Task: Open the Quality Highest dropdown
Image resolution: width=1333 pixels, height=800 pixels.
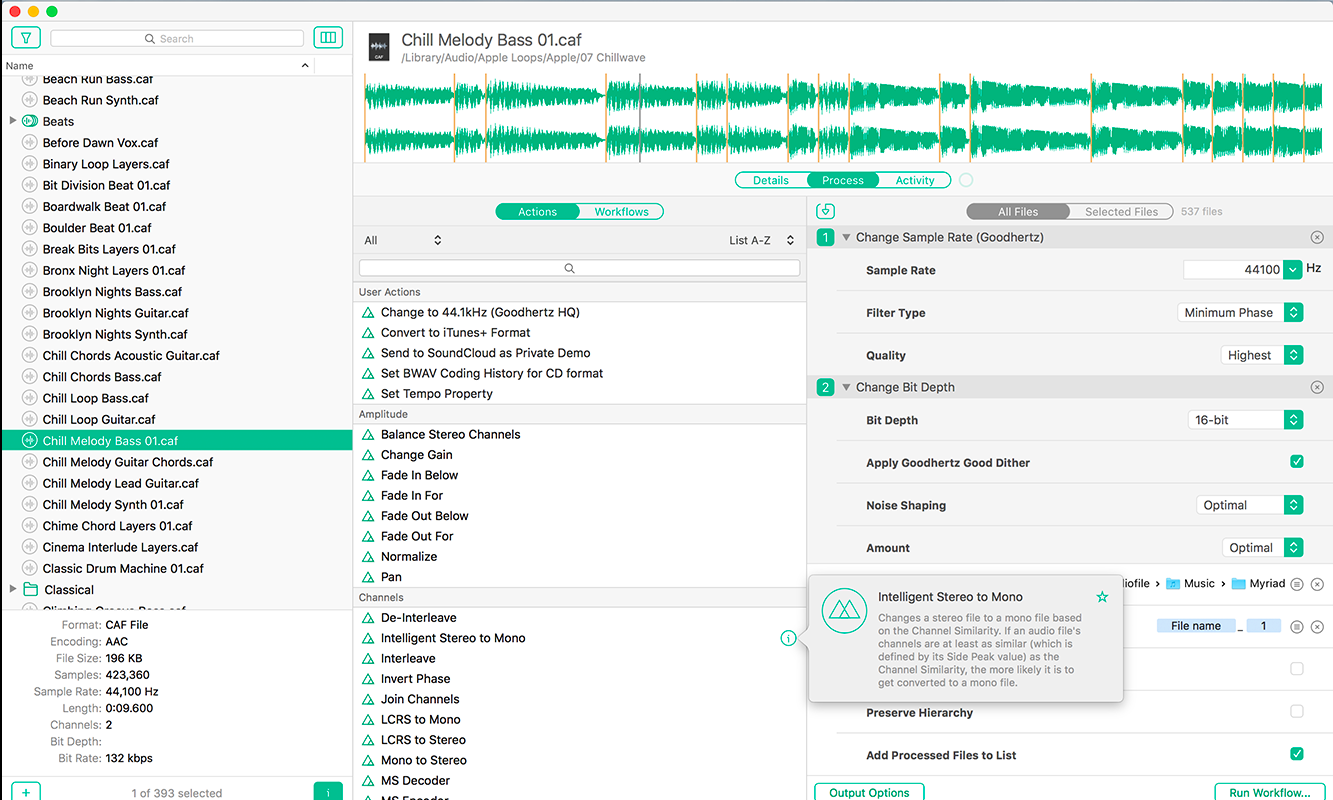Action: (x=1262, y=355)
